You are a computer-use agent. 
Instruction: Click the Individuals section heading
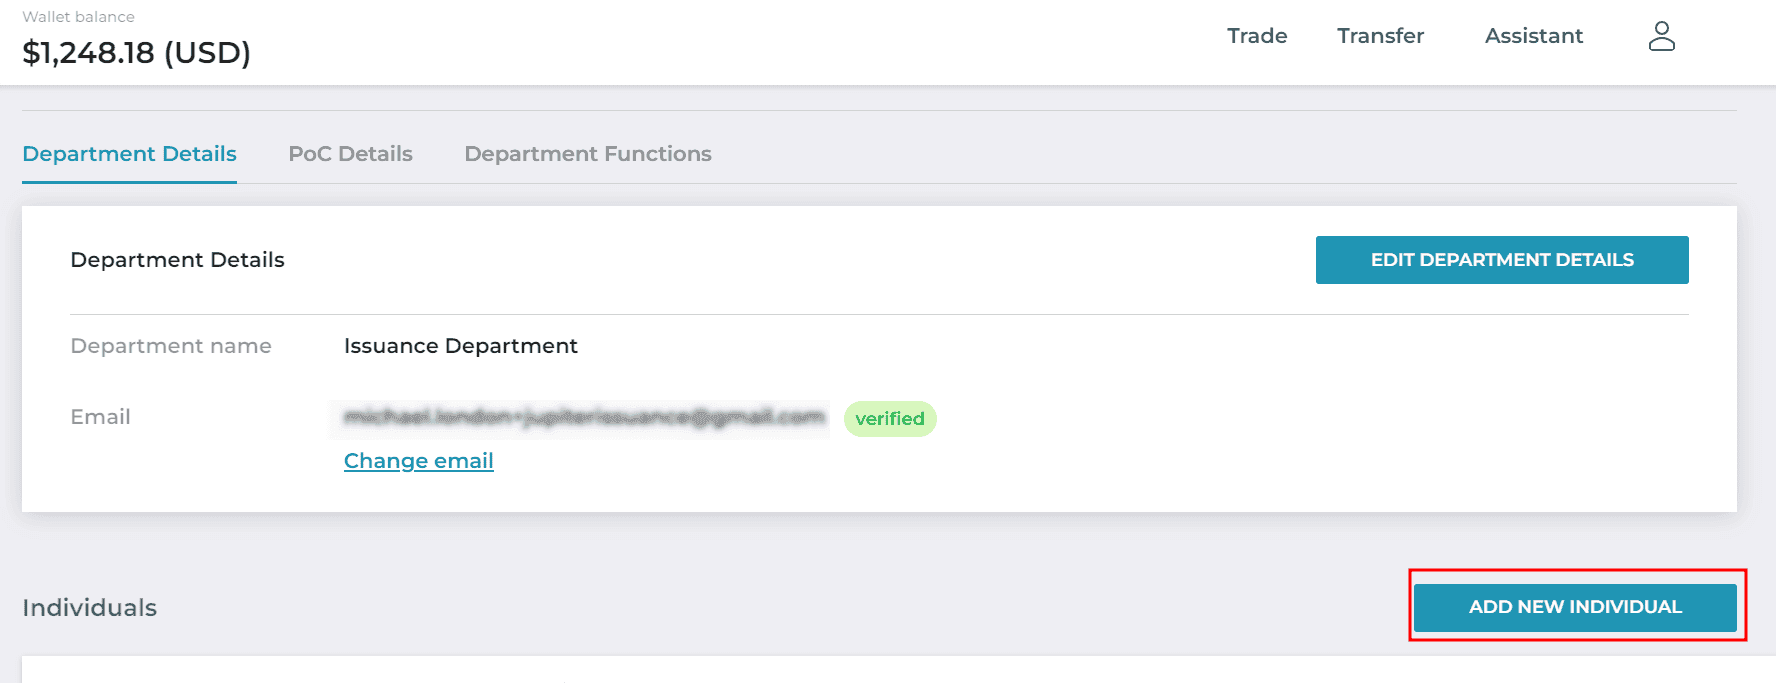click(x=89, y=608)
